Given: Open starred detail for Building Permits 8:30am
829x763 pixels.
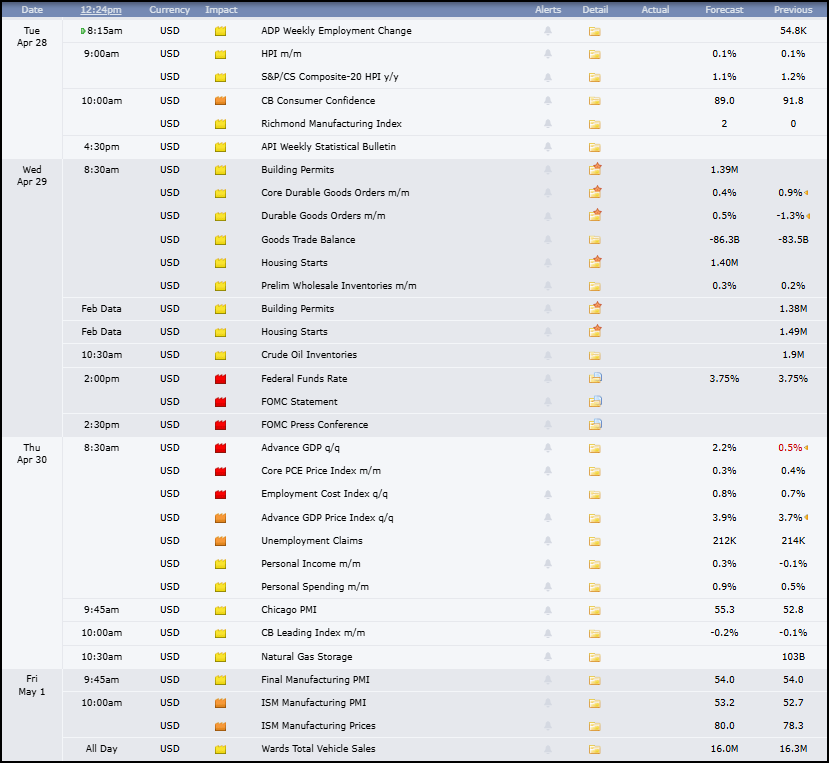Looking at the screenshot, I should (x=595, y=169).
